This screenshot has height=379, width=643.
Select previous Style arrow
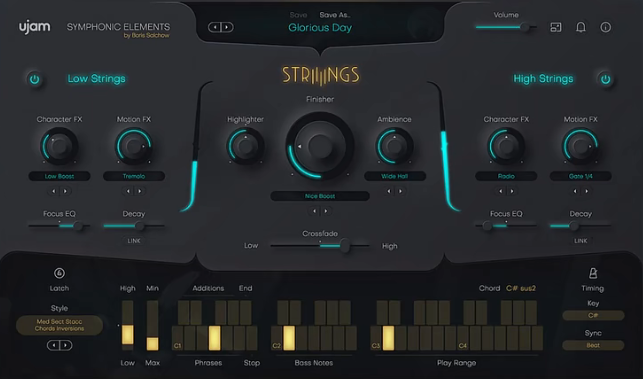(53, 345)
